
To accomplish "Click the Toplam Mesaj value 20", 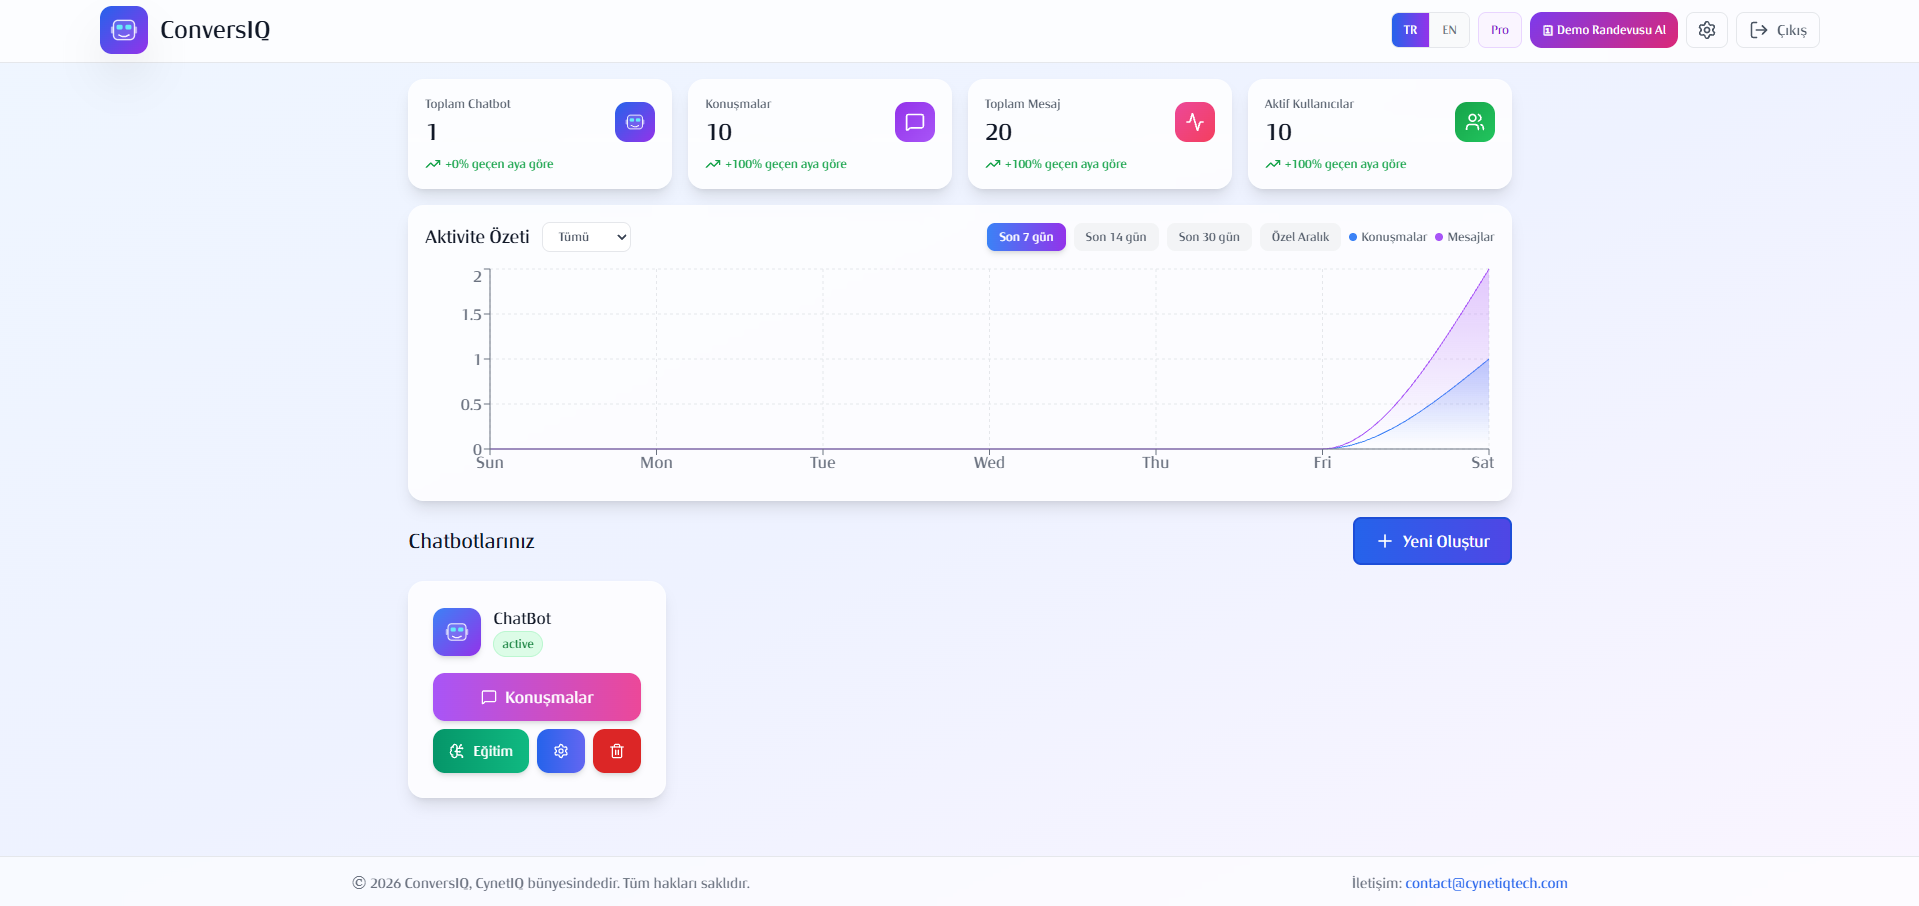I will (x=998, y=132).
